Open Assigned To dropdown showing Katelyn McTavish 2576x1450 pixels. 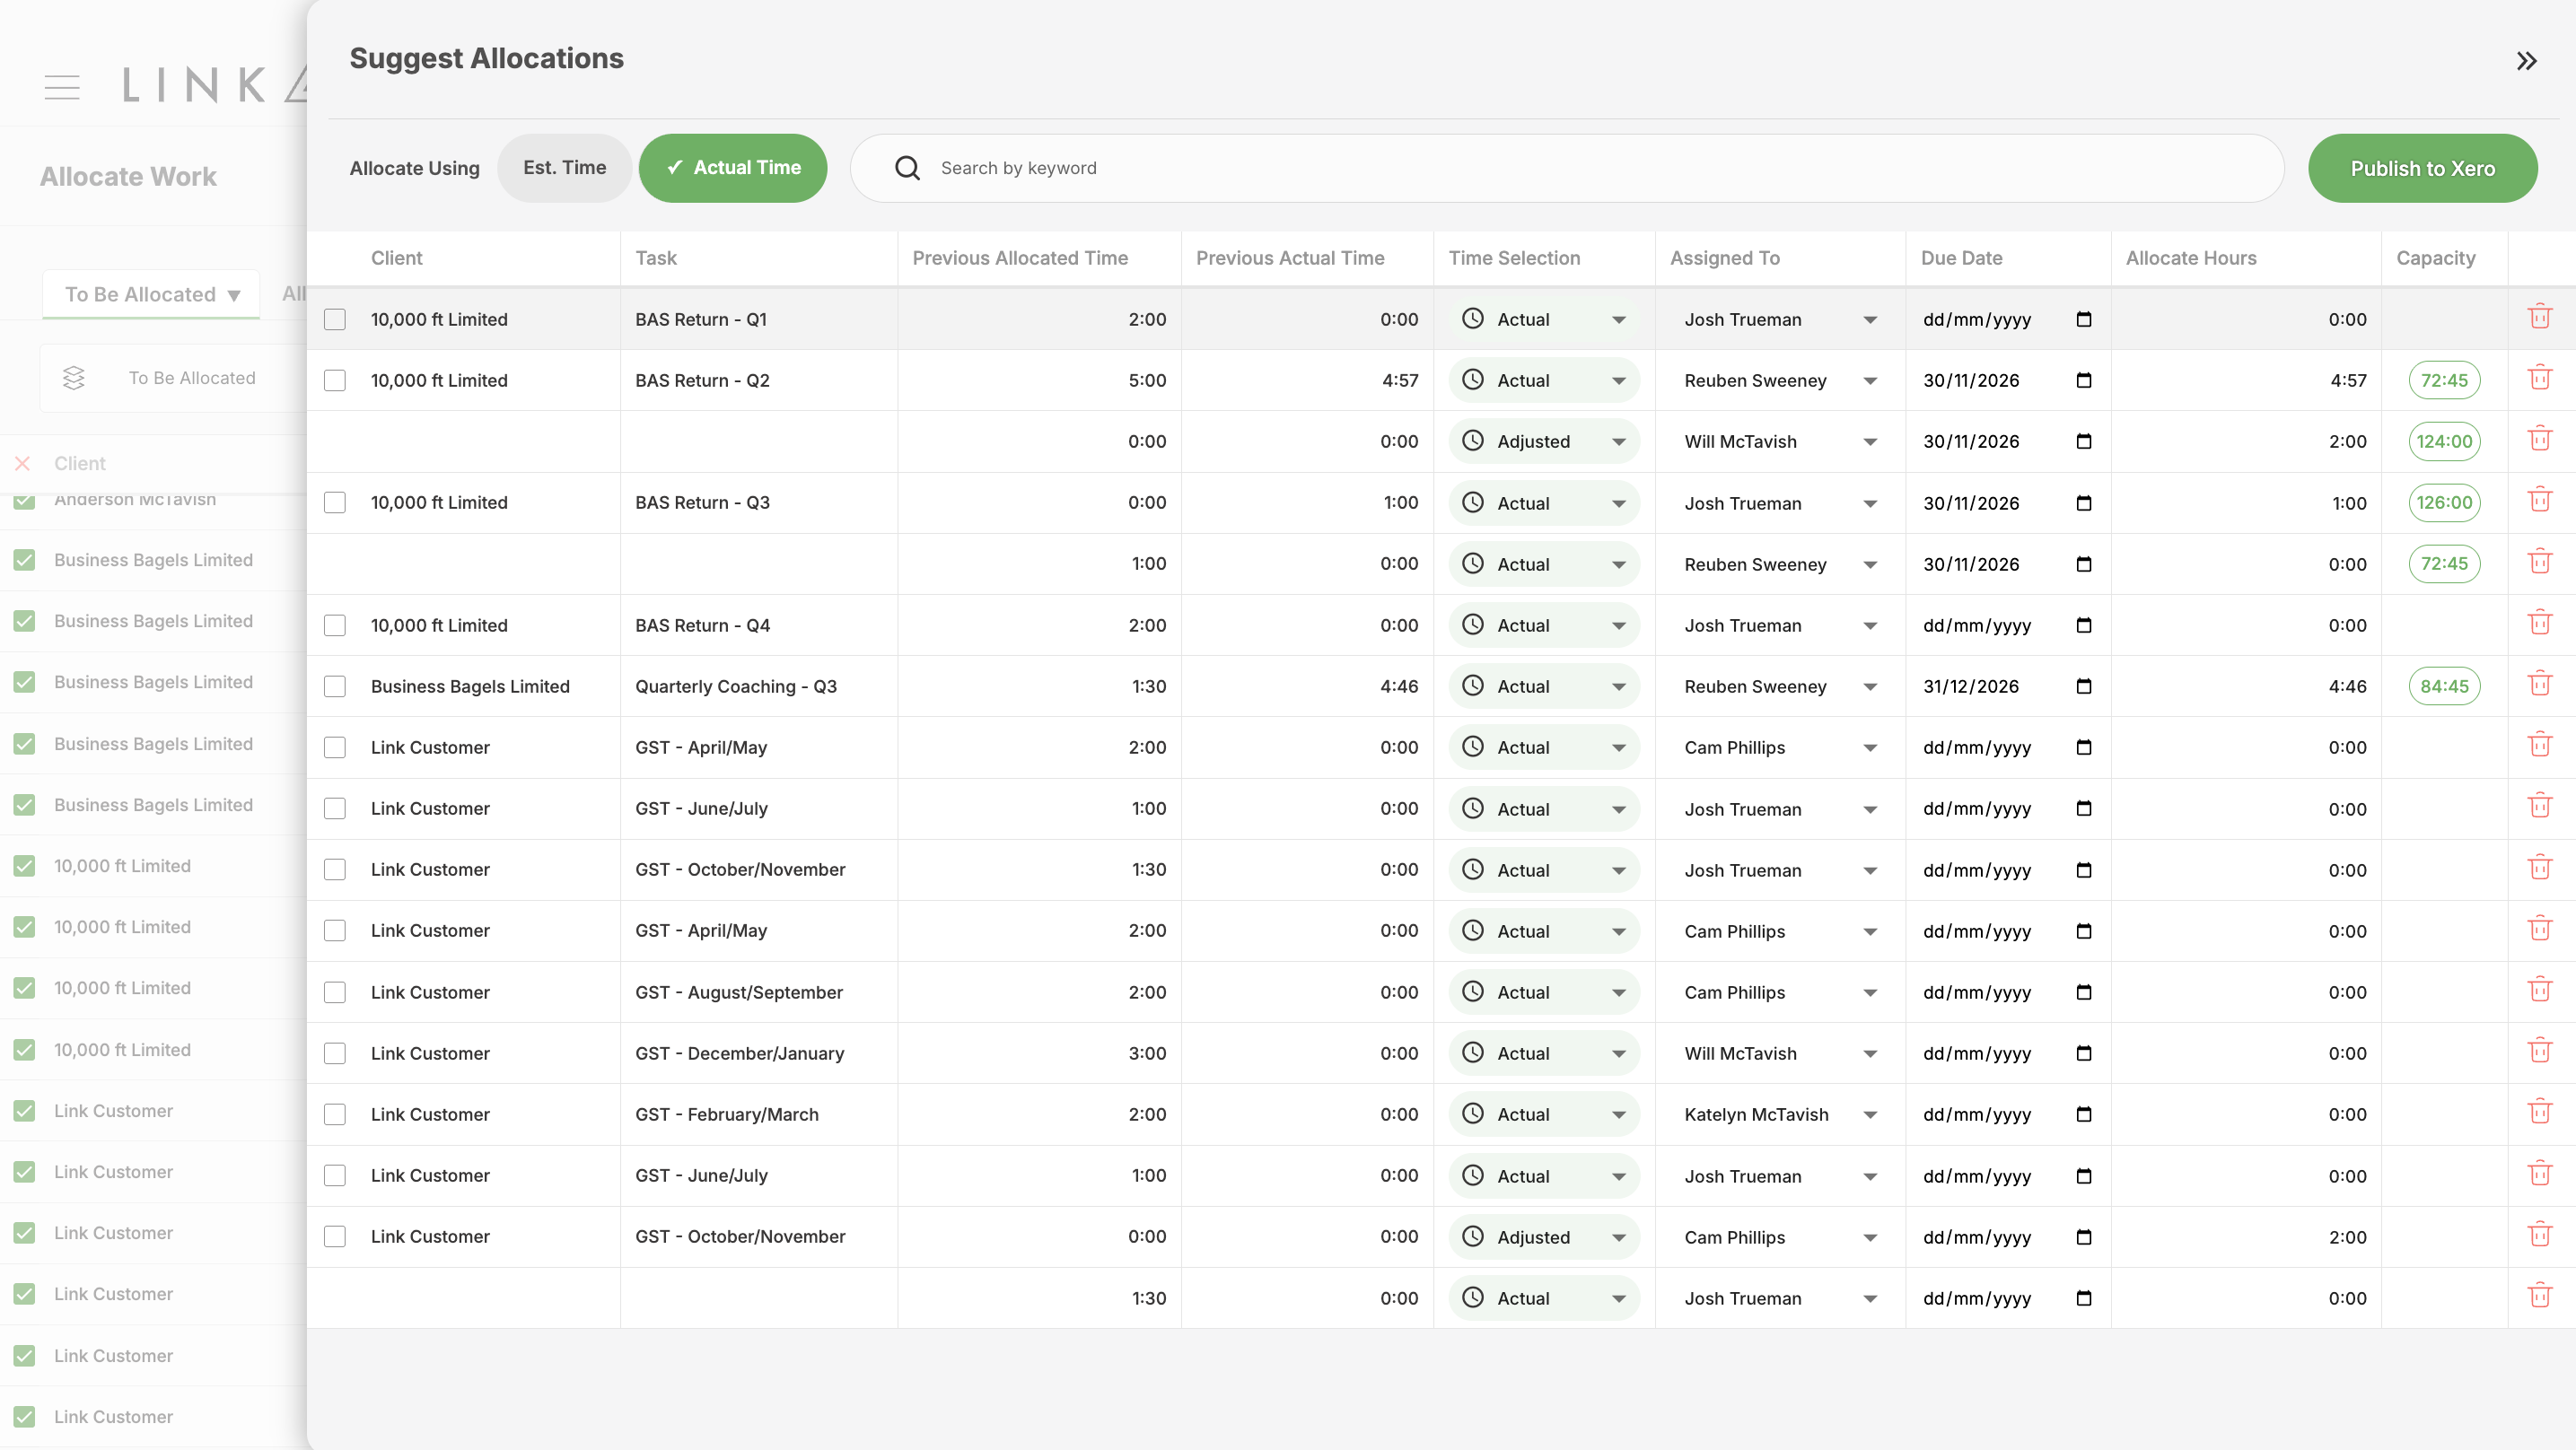point(1780,1114)
